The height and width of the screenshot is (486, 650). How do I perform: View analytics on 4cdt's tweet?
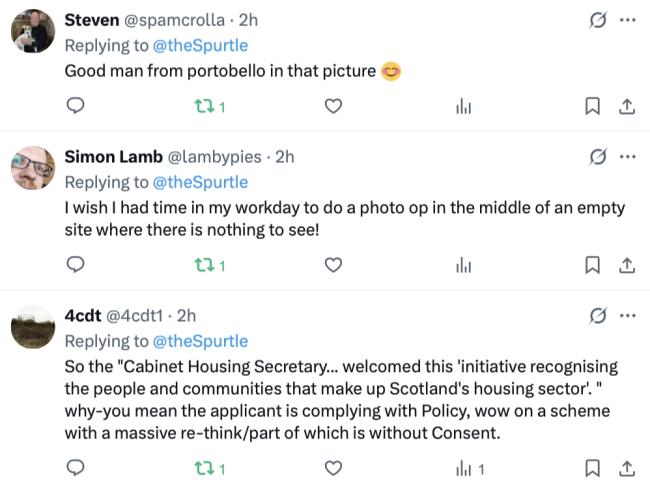(469, 468)
